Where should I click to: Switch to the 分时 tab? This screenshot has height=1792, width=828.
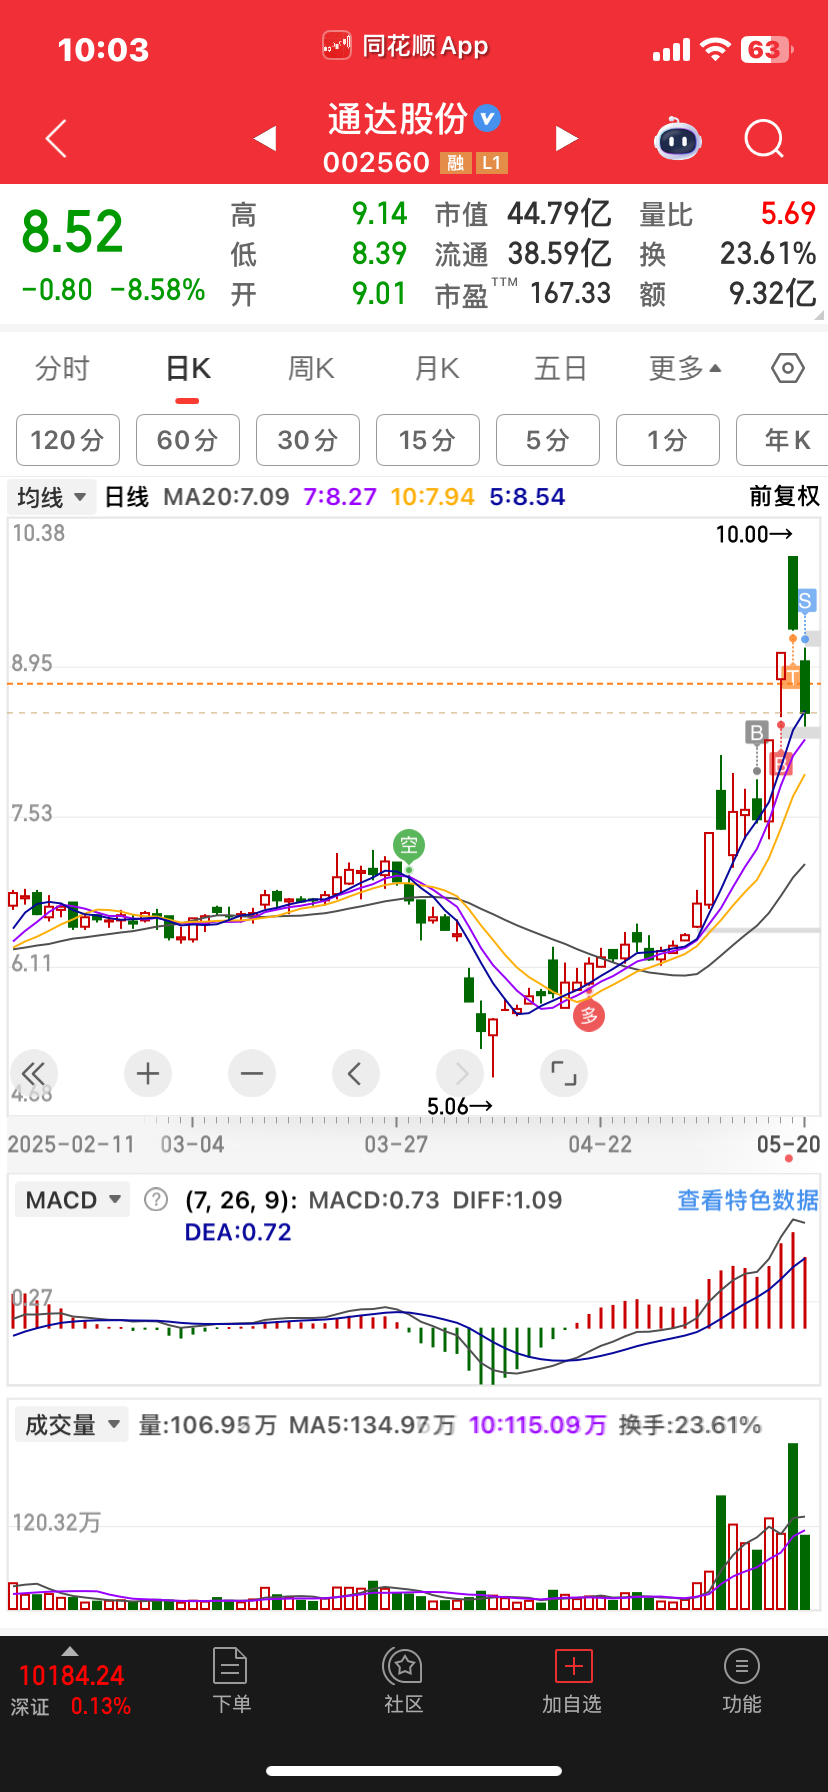coord(62,369)
